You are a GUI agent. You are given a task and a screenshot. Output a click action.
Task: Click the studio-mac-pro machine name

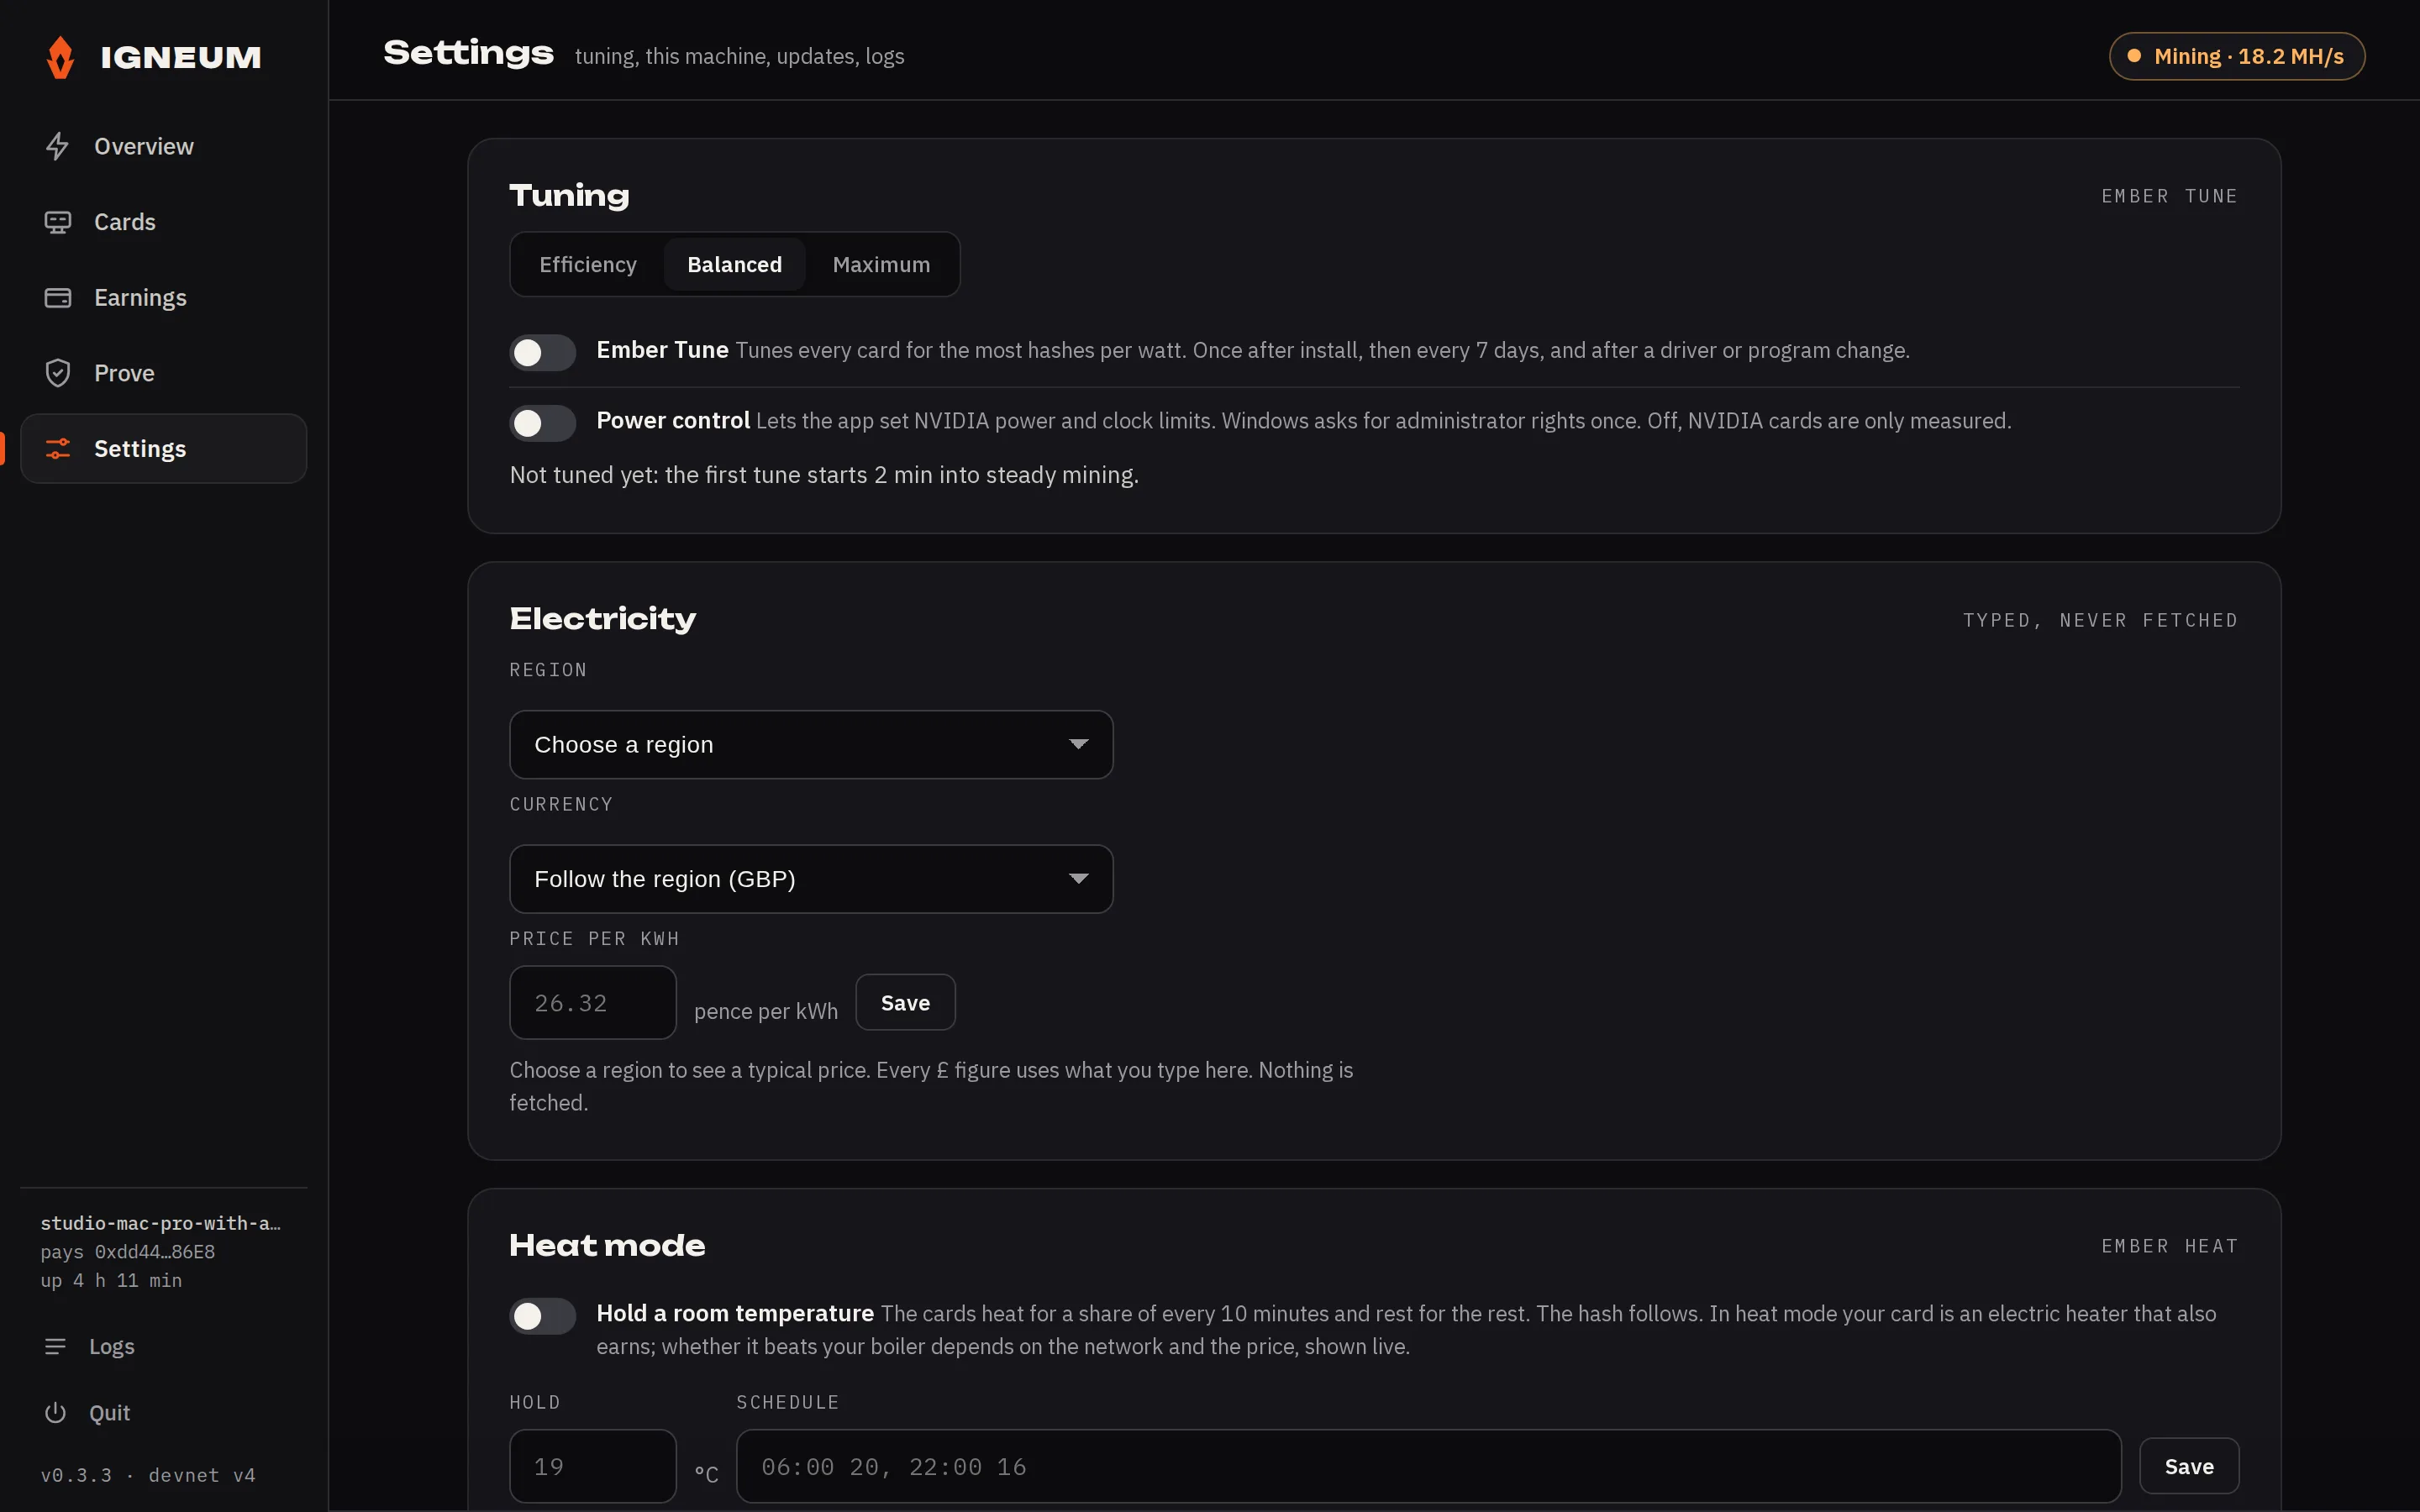coord(160,1223)
